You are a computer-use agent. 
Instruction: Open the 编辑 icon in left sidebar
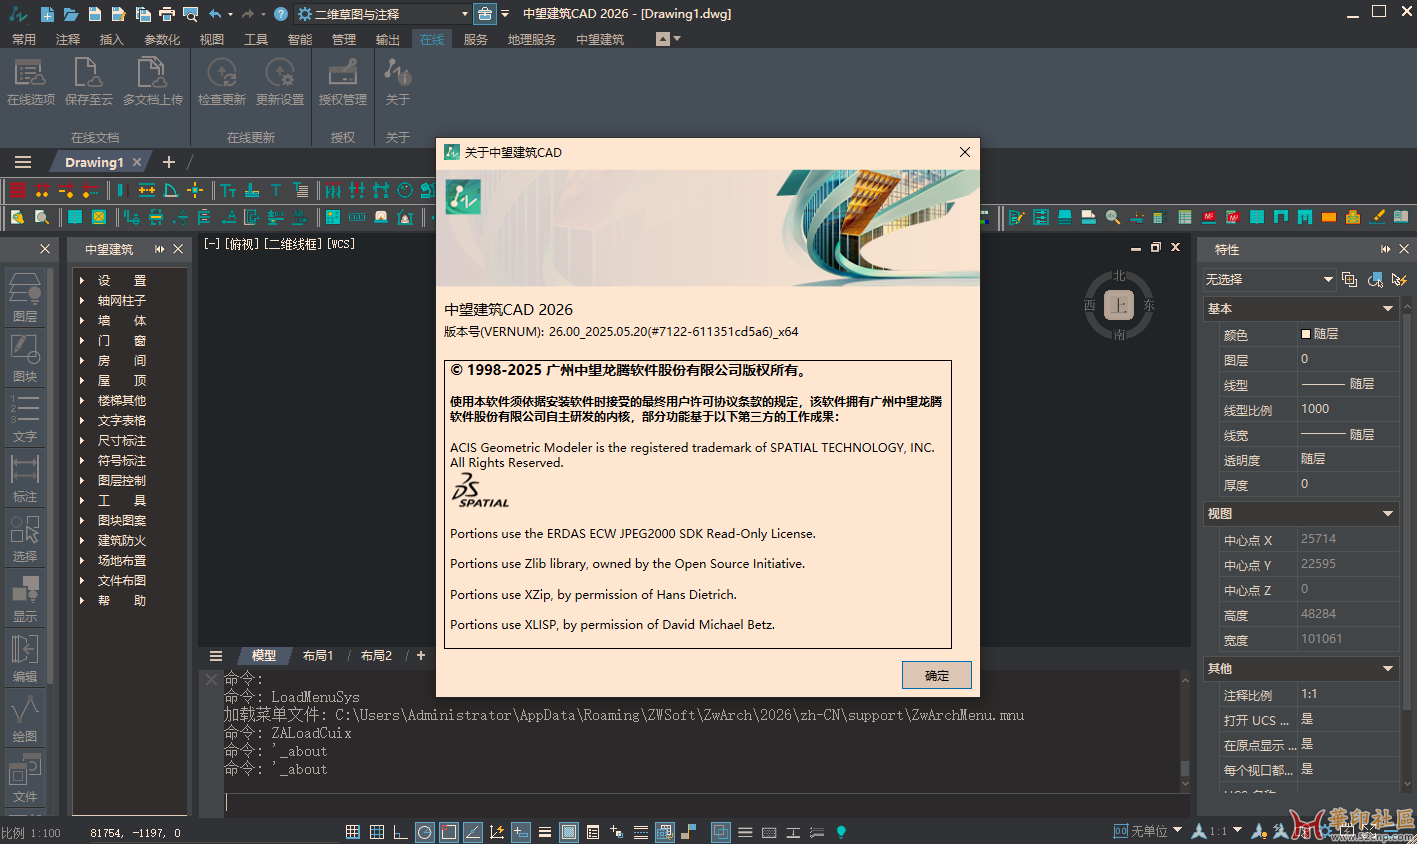25,658
